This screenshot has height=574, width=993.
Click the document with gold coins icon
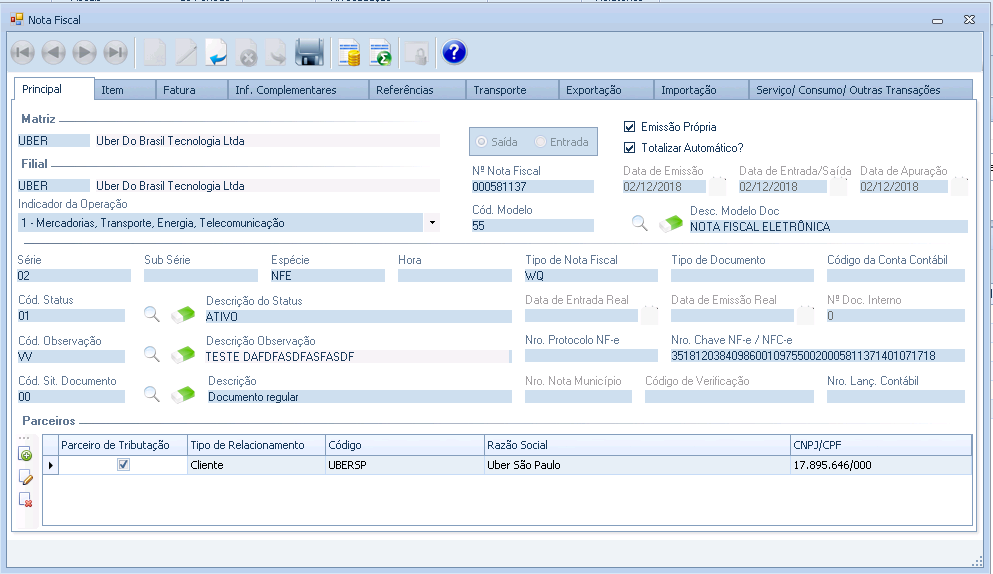tap(349, 53)
